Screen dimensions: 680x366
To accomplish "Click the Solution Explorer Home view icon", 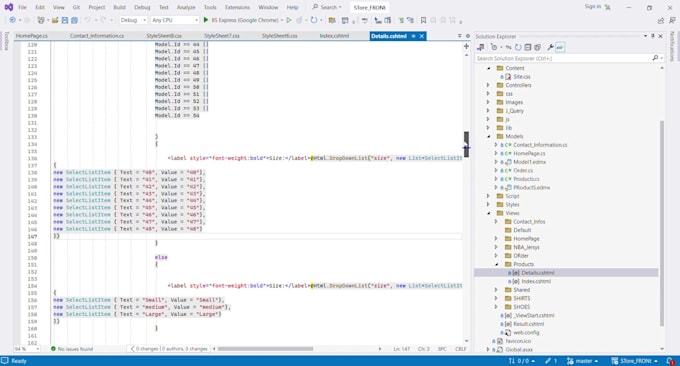I will (x=481, y=47).
